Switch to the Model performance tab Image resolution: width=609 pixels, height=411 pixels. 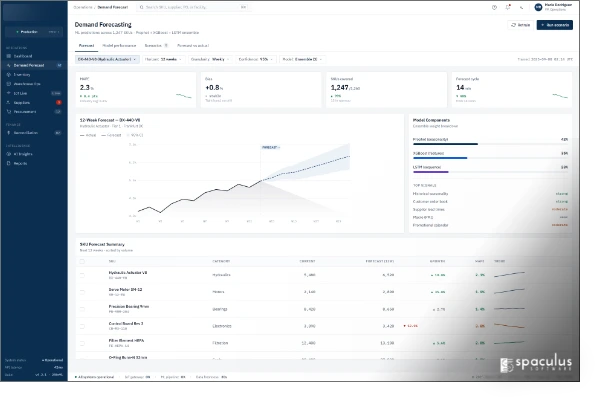[x=119, y=45]
